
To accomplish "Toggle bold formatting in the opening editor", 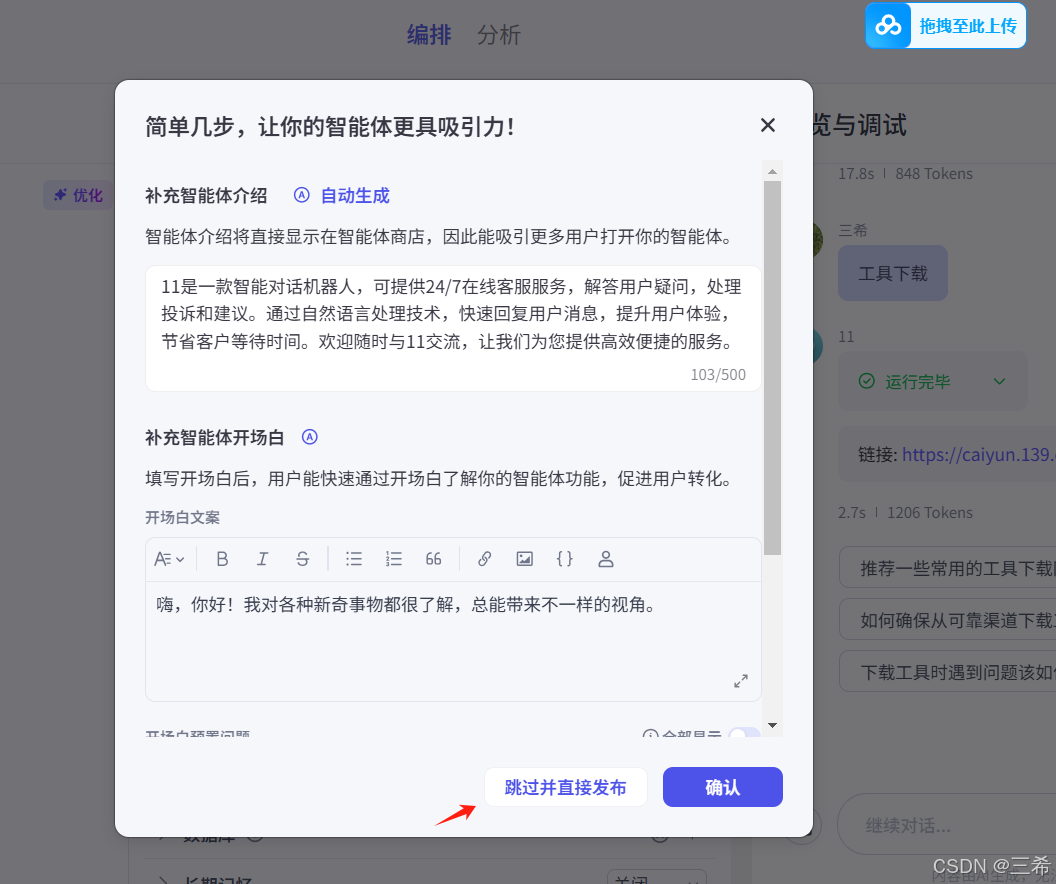I will click(222, 559).
